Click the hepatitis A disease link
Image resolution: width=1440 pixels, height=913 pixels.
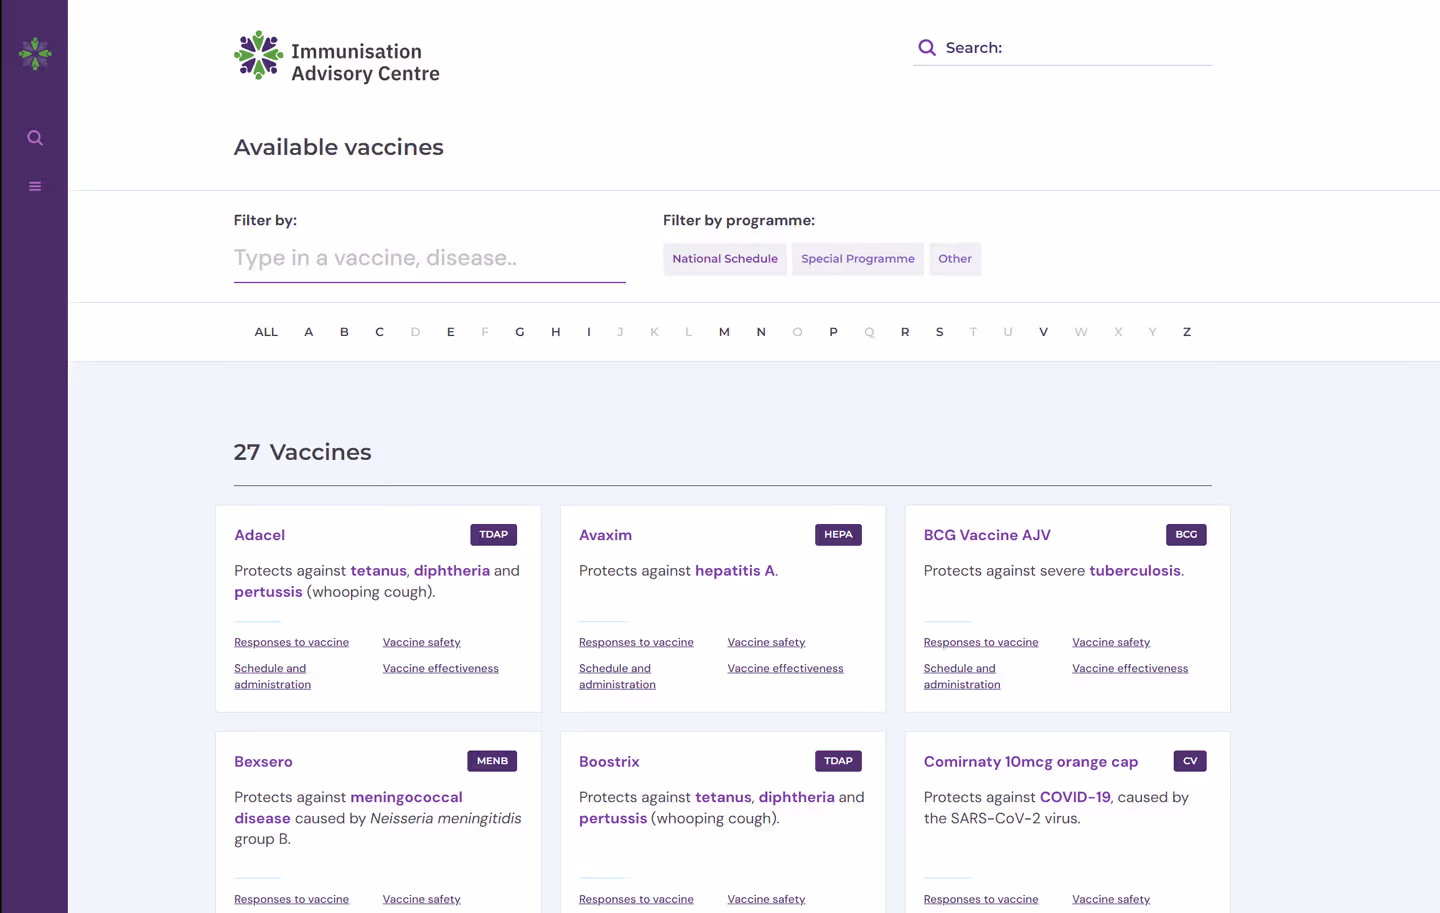coord(735,571)
